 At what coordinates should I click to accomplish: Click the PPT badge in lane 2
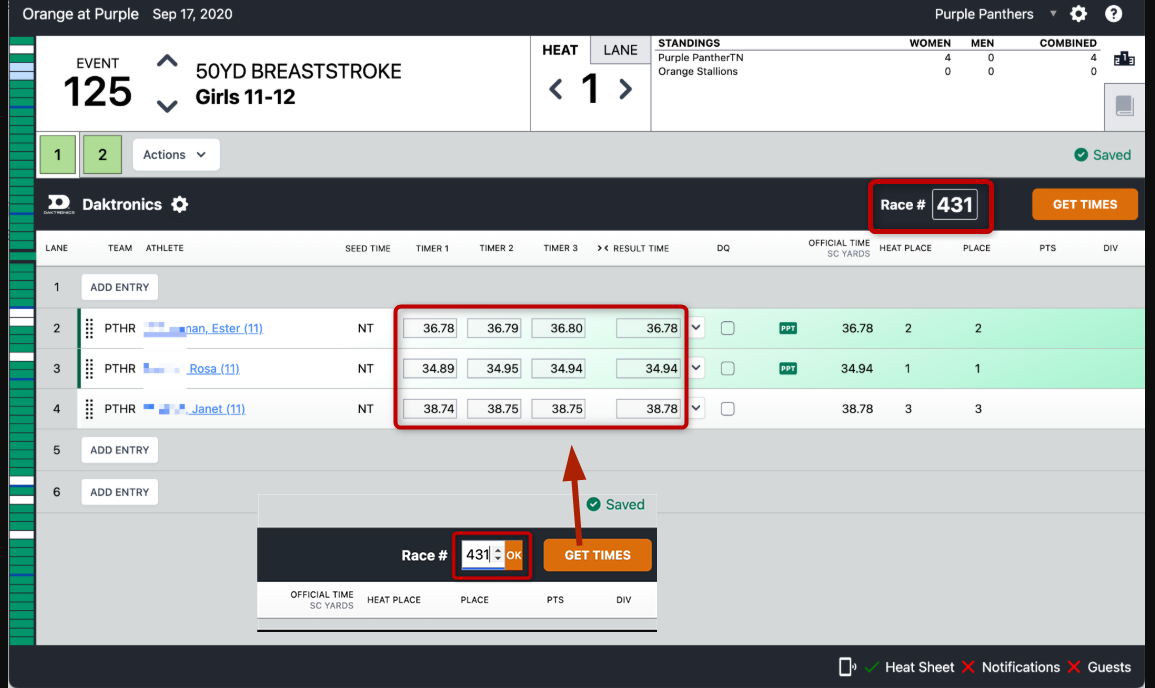pos(788,328)
